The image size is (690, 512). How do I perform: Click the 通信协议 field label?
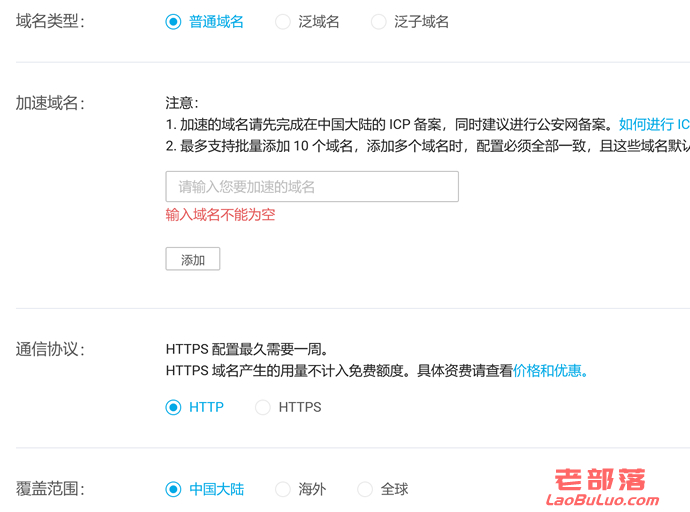pyautogui.click(x=50, y=349)
